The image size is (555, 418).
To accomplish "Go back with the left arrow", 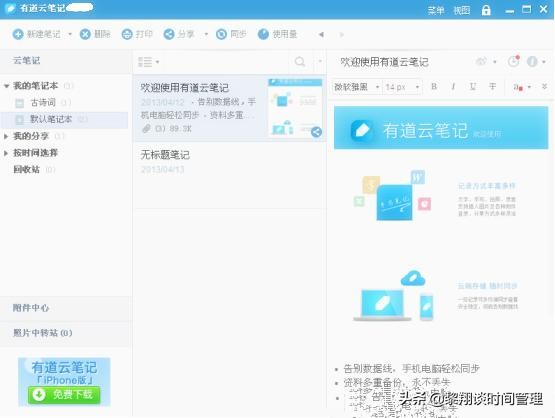I will coord(321,34).
